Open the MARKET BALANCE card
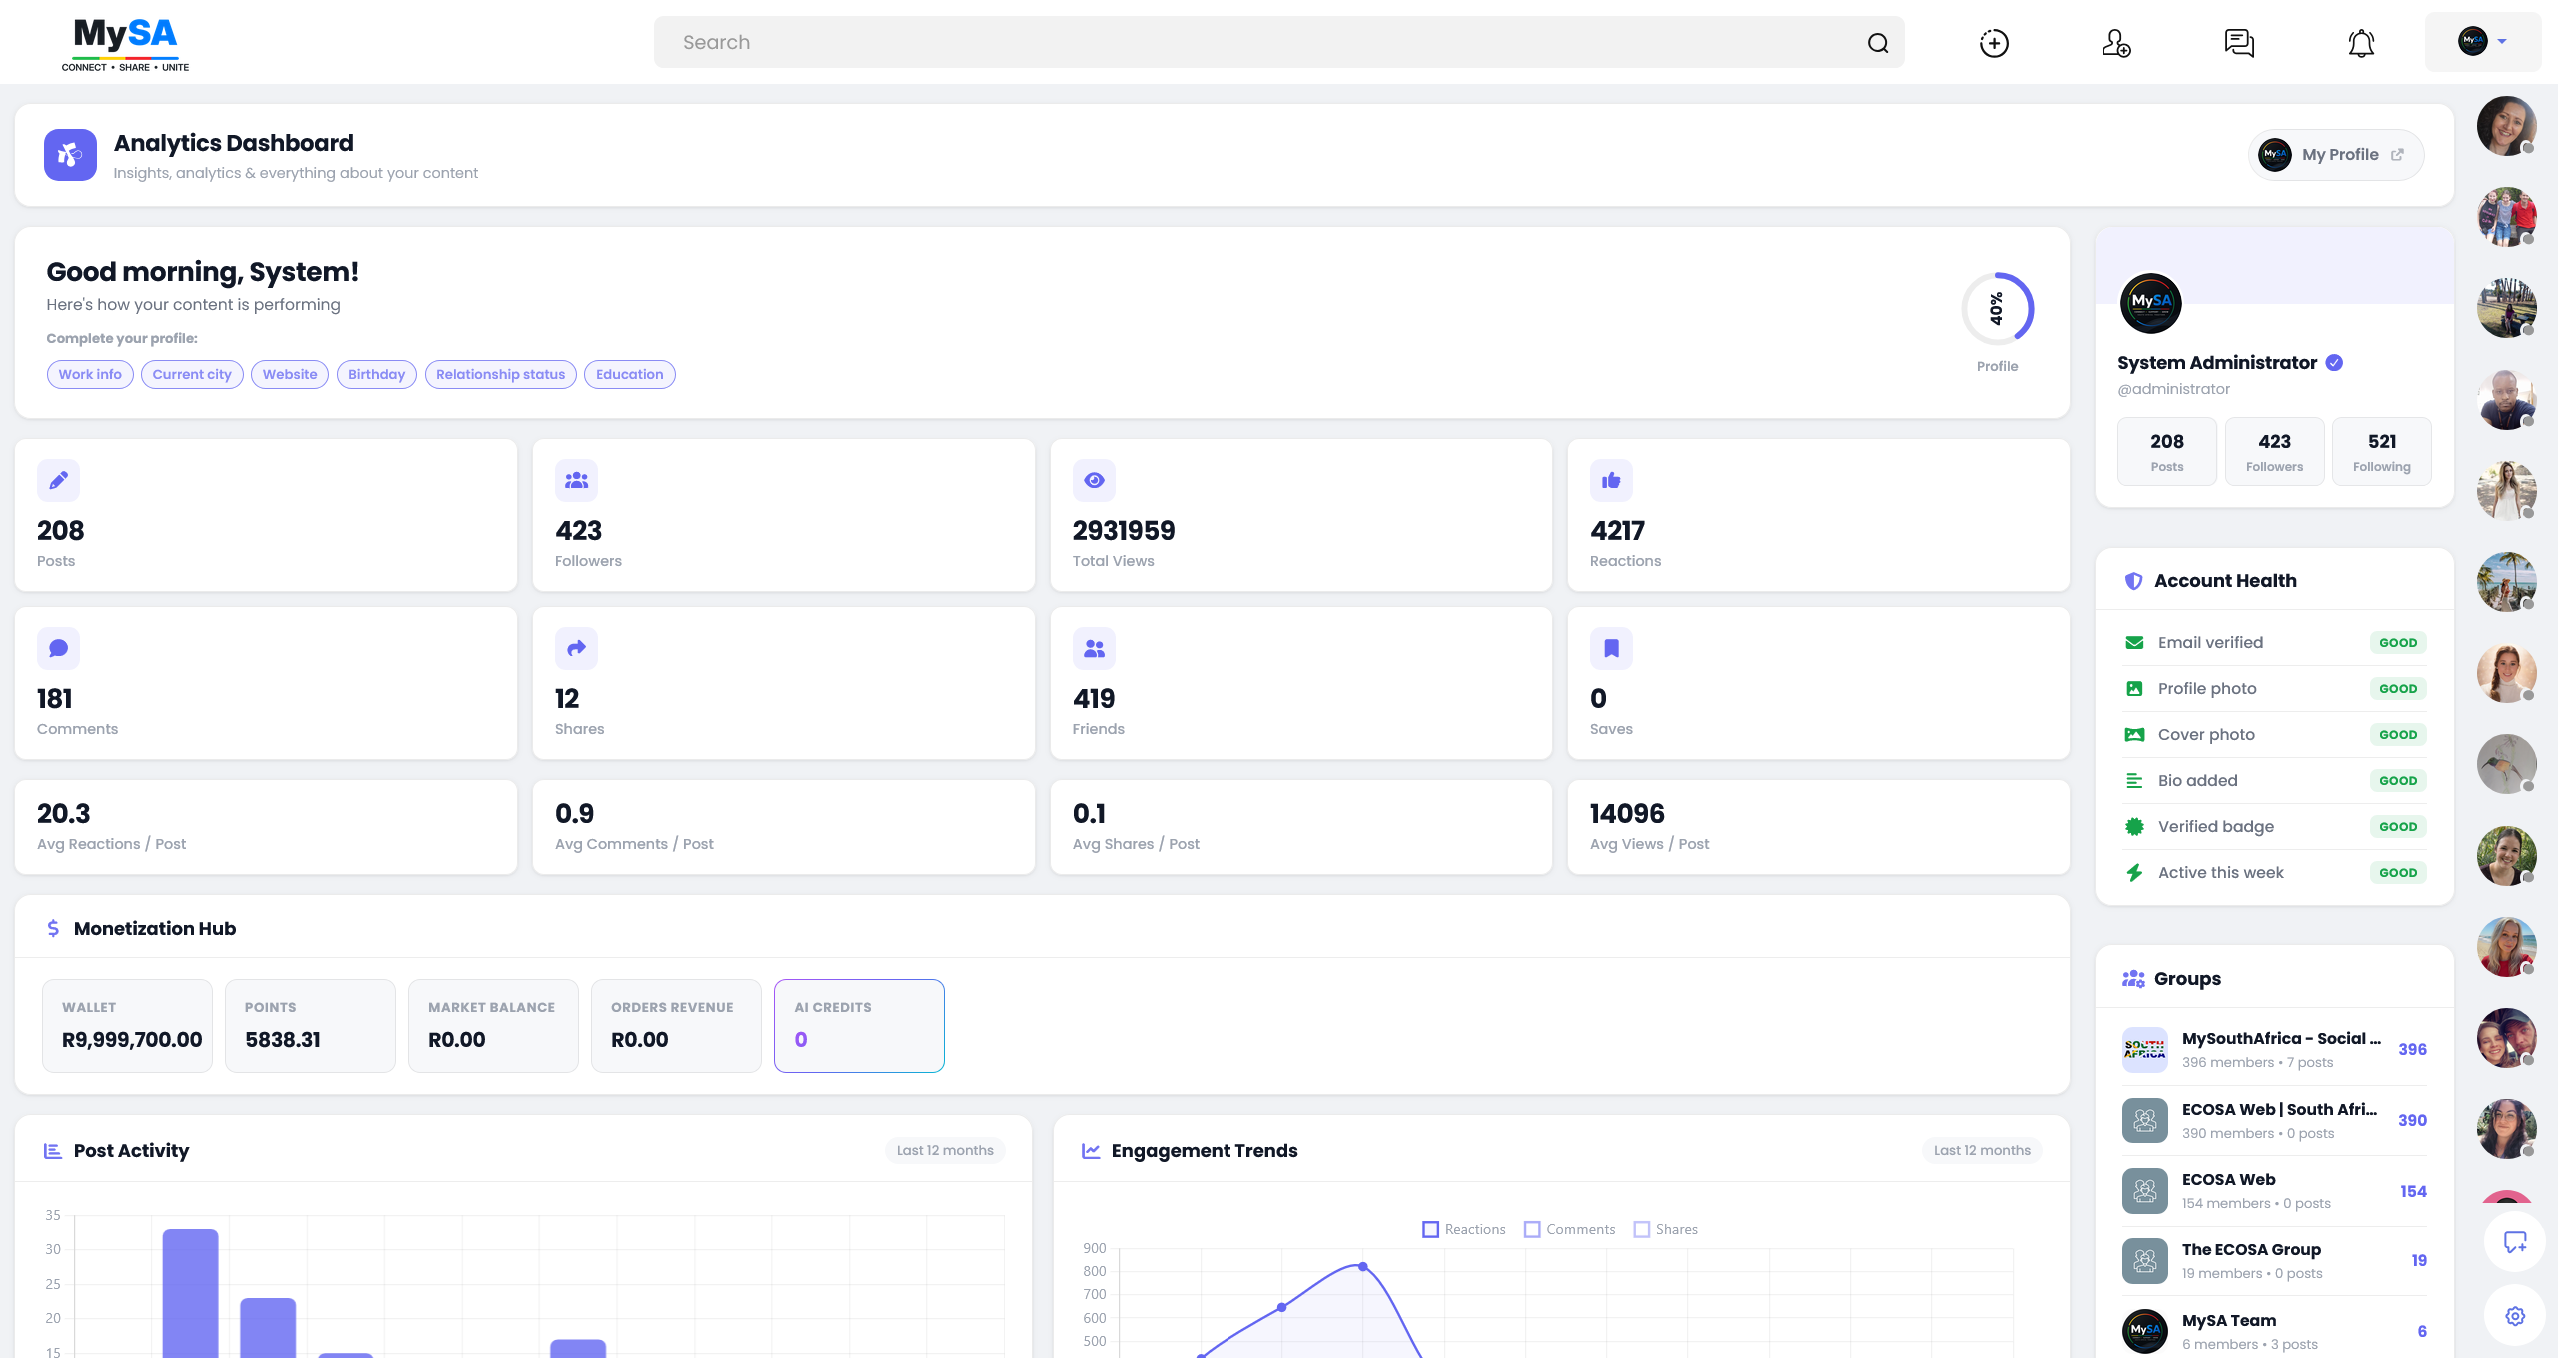 493,1026
